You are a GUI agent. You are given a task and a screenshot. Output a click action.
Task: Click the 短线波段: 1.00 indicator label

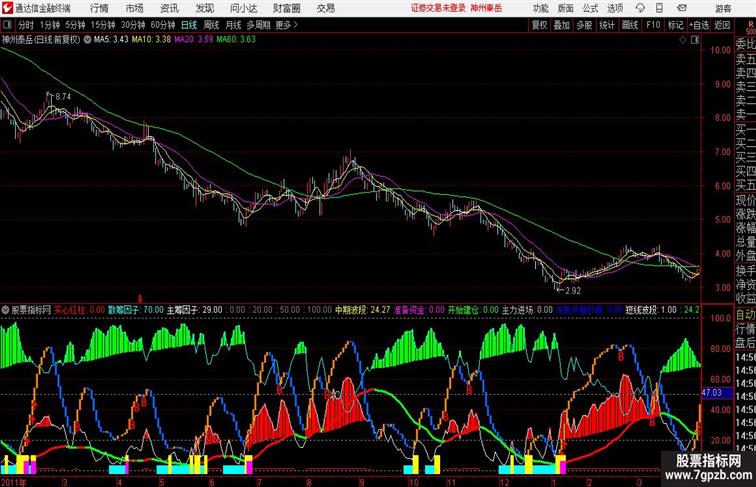tap(651, 310)
